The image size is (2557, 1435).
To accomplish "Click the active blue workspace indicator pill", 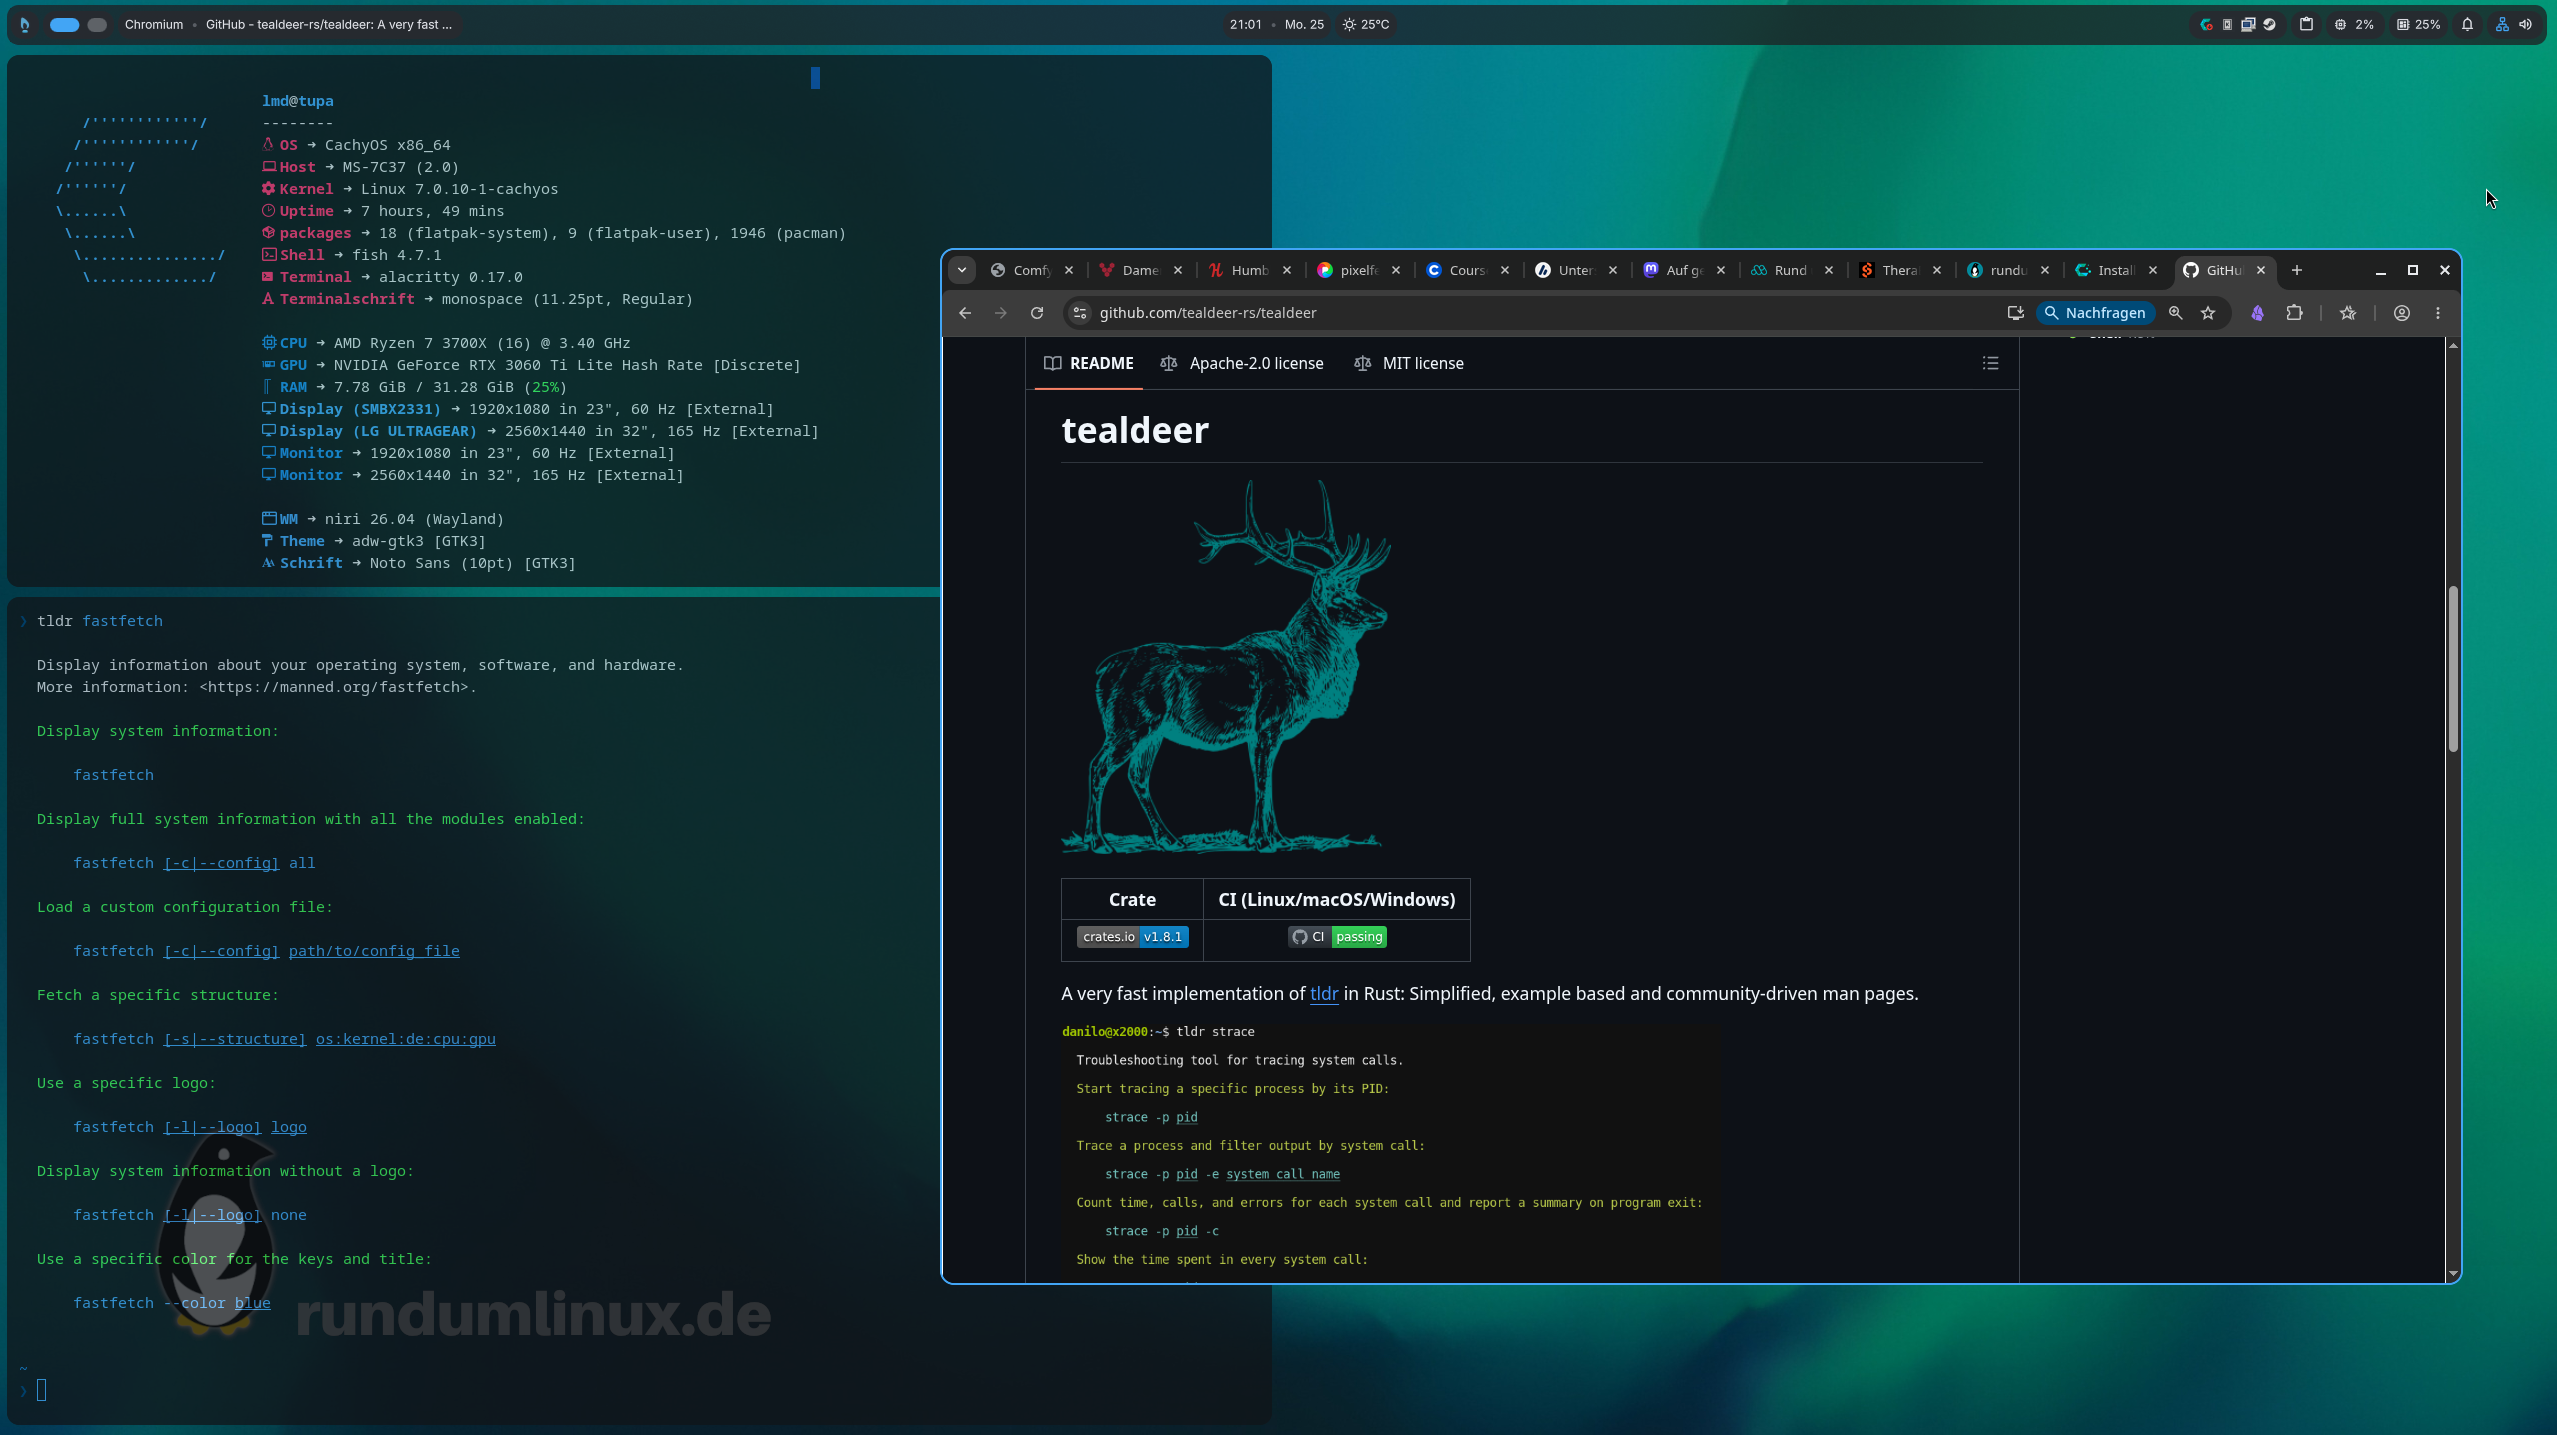I will pyautogui.click(x=64, y=25).
